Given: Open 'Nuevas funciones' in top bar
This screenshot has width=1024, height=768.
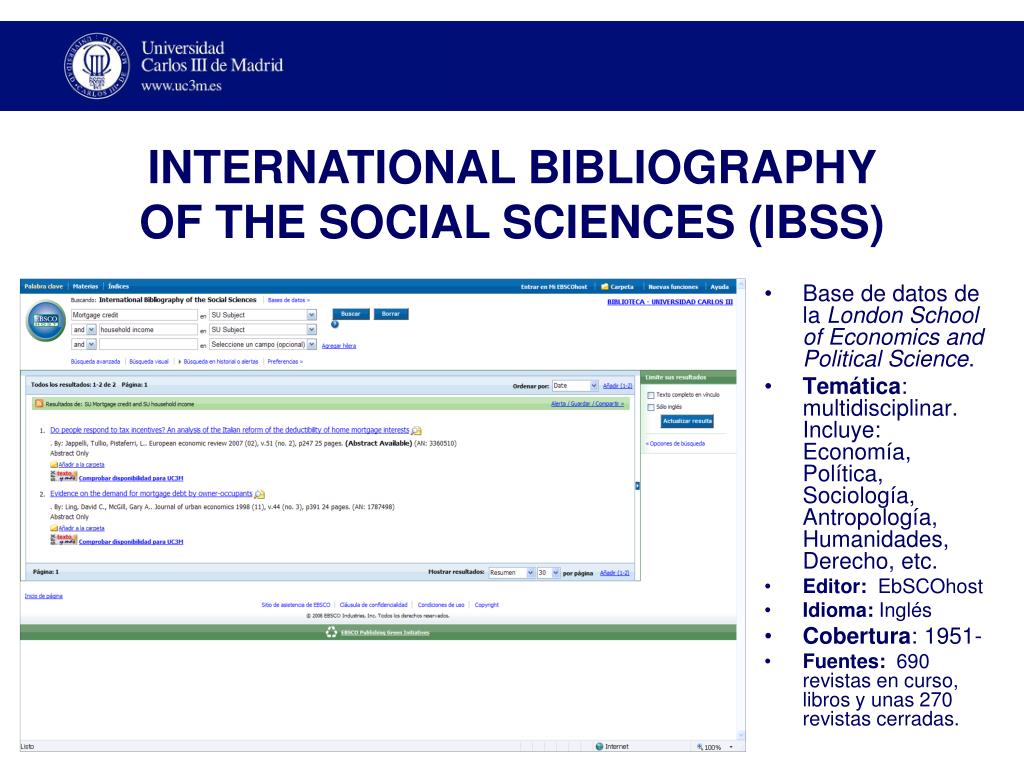Looking at the screenshot, I should click(673, 287).
